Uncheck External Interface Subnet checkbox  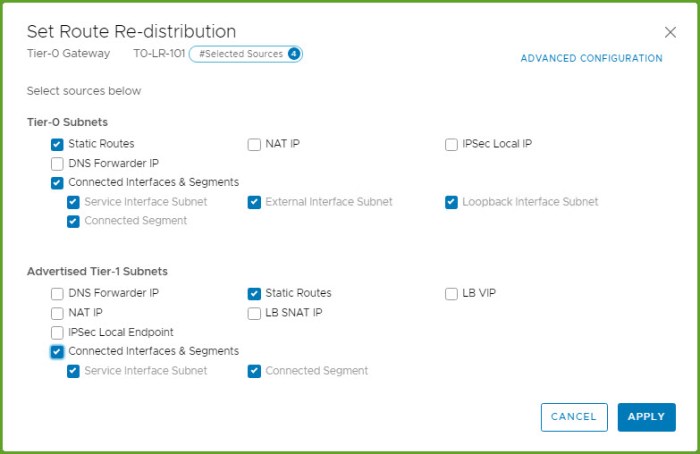pos(254,202)
